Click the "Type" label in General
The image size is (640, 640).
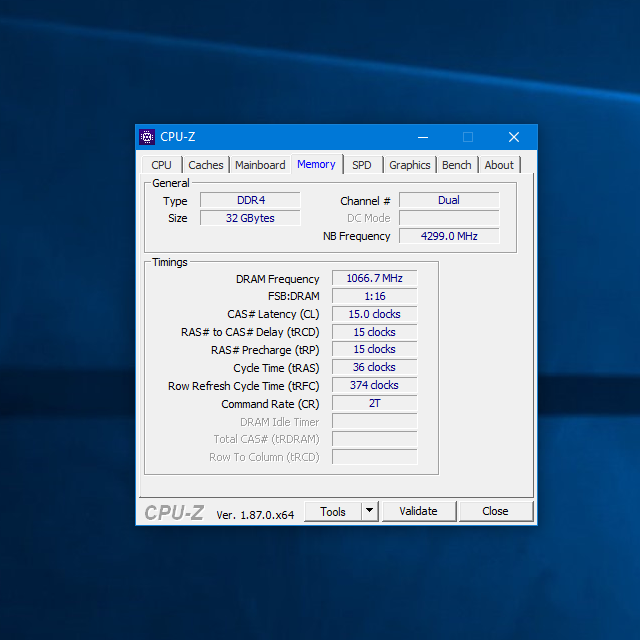point(175,201)
